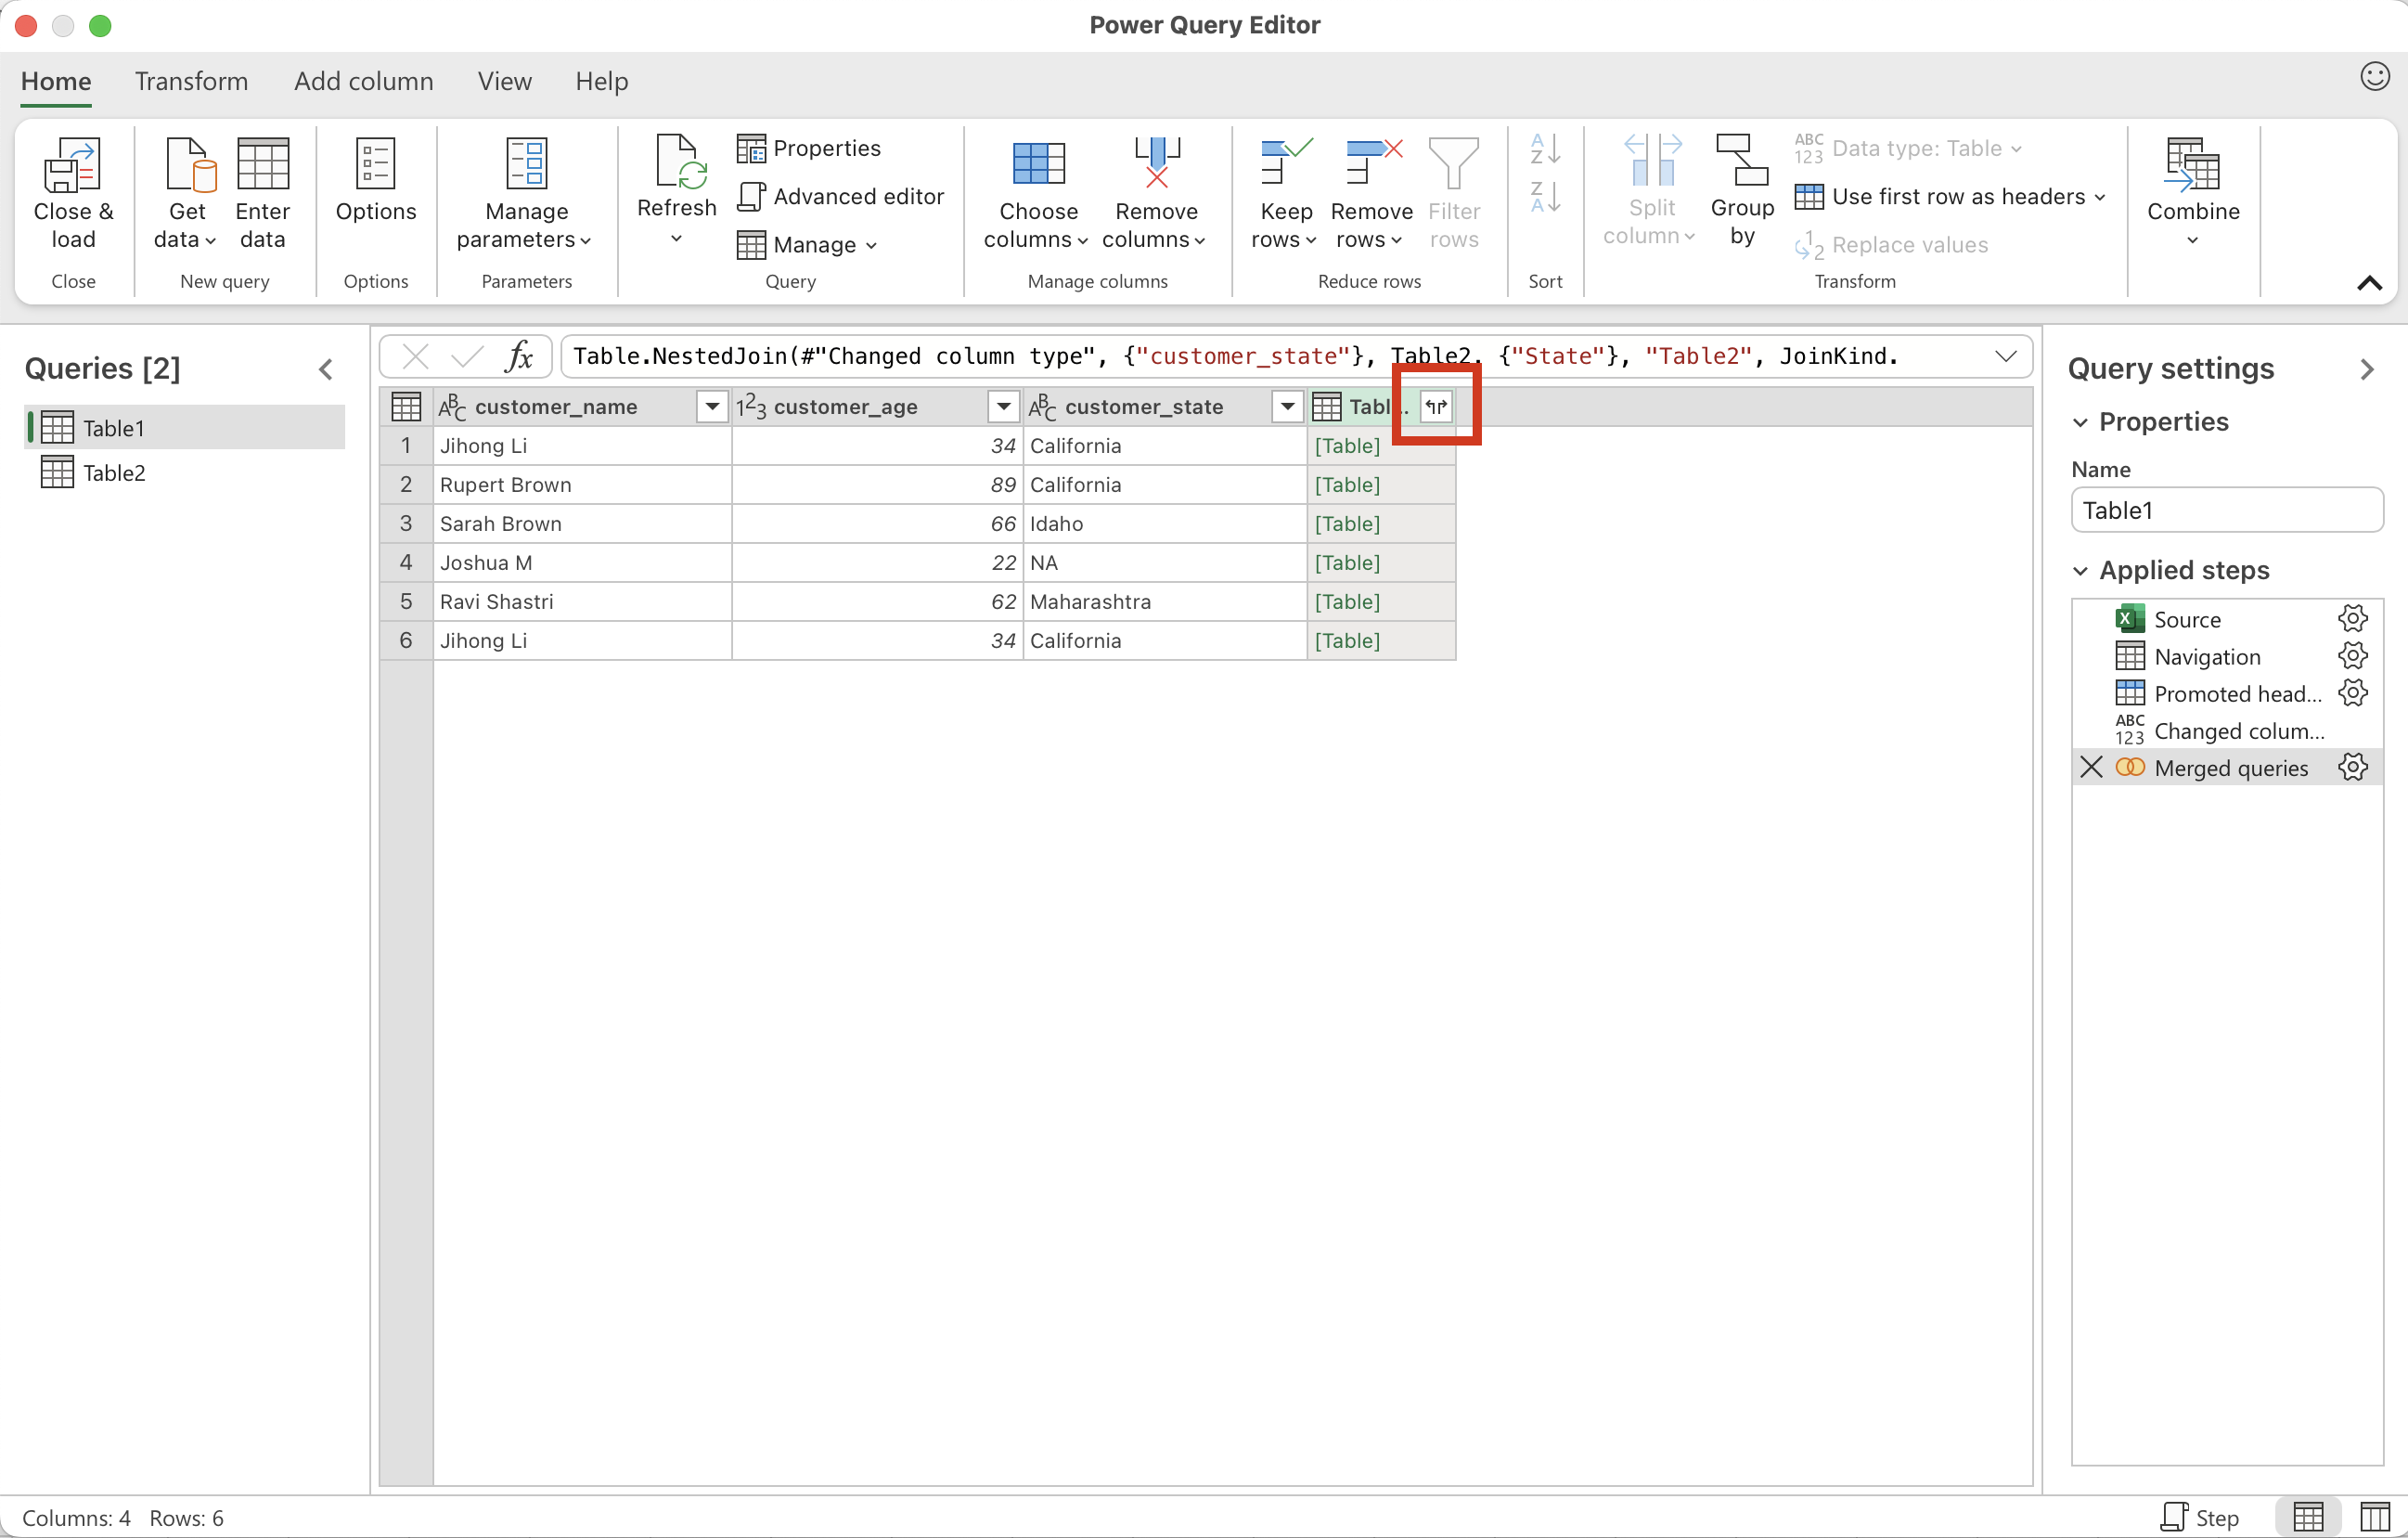Open Source step settings gear
Viewport: 2408px width, 1538px height.
point(2352,619)
